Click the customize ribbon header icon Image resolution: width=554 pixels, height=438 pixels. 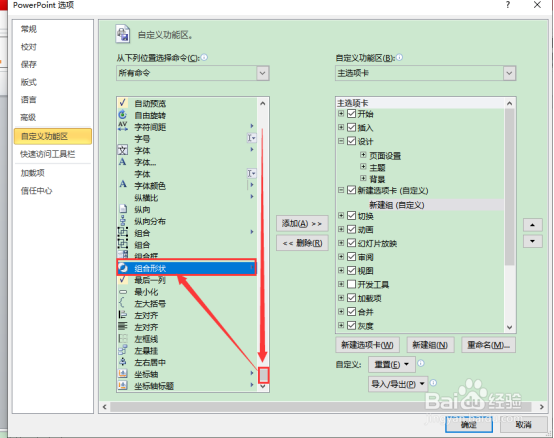coord(123,35)
